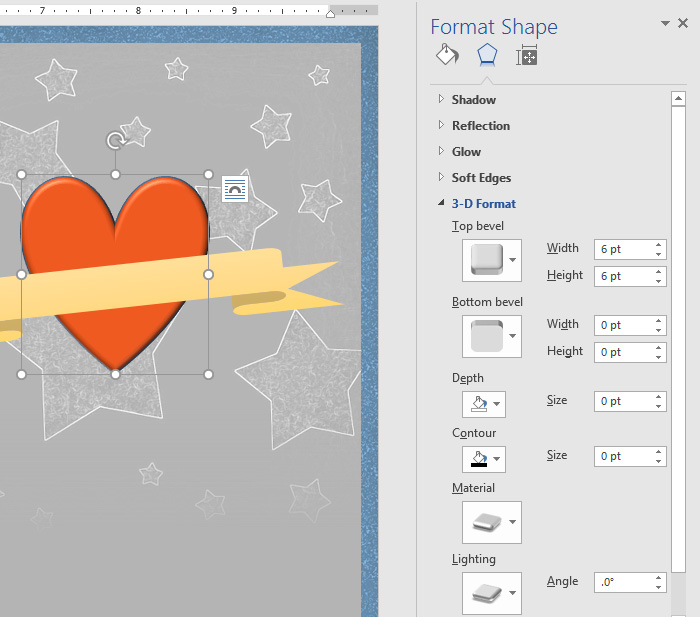Open the Lighting preset dropdown
The height and width of the screenshot is (617, 700).
click(491, 593)
